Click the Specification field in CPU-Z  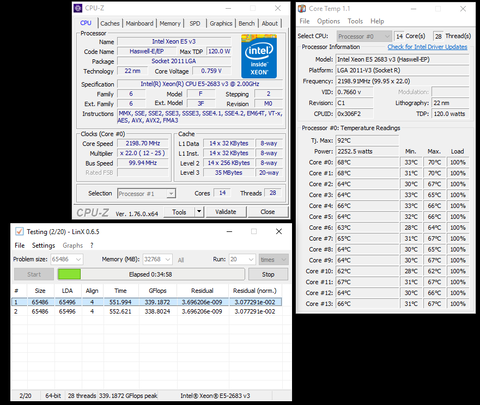click(x=200, y=84)
